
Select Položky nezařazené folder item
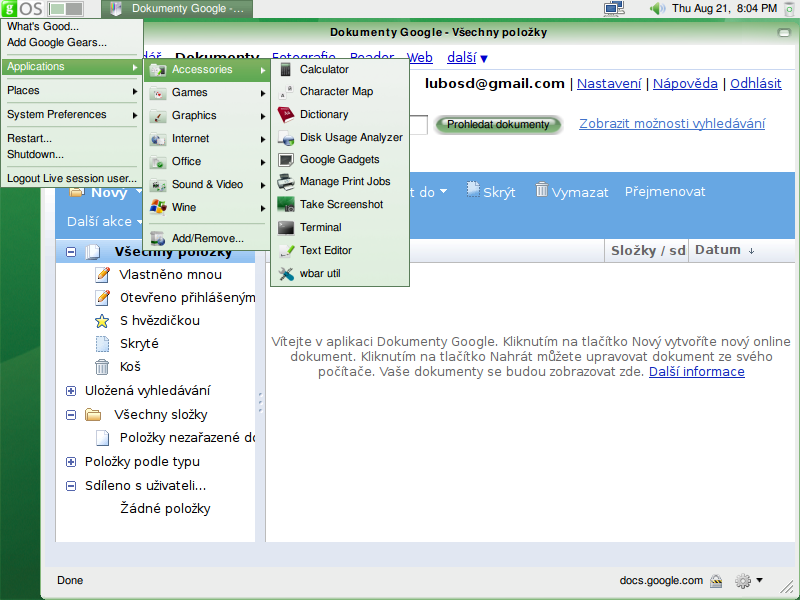pos(175,438)
